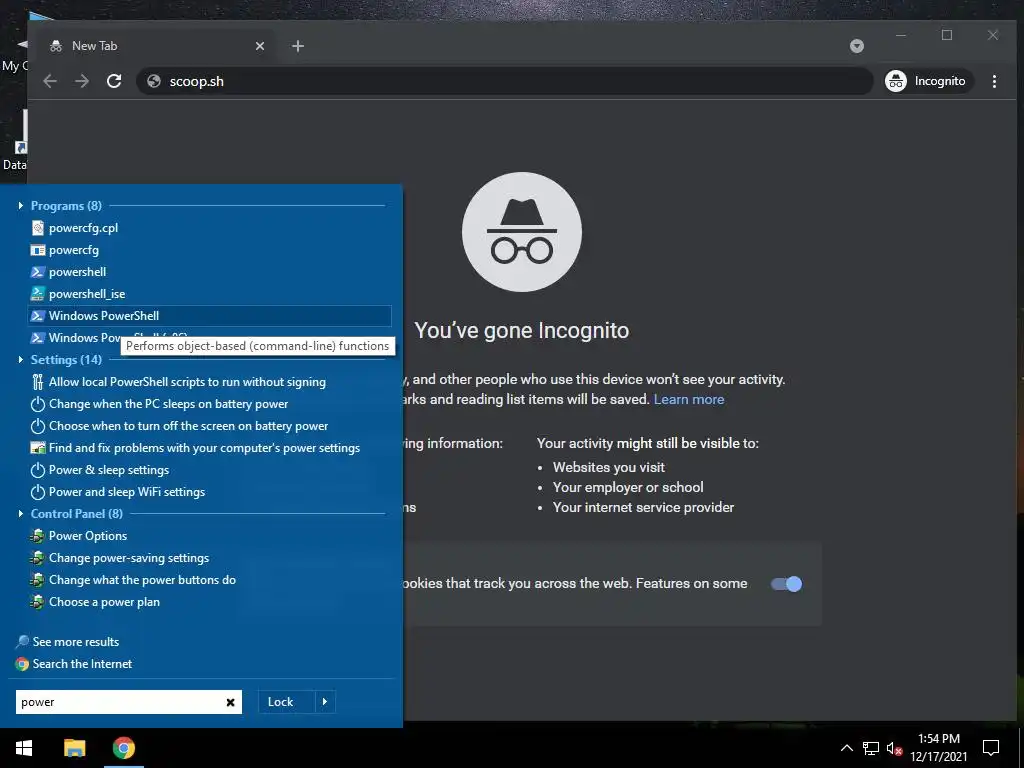Collapse the Settings (14) results group

(x=21, y=360)
